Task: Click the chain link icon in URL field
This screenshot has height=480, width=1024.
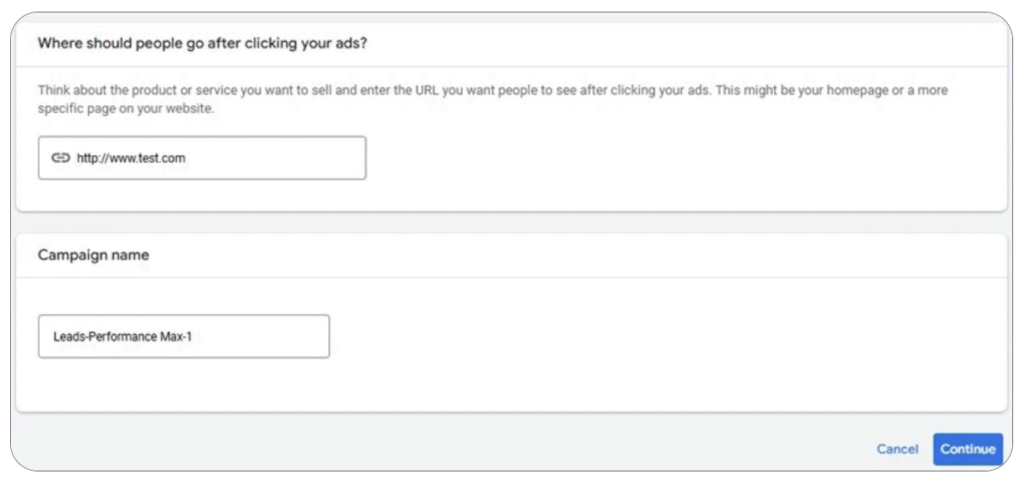Action: coord(60,158)
